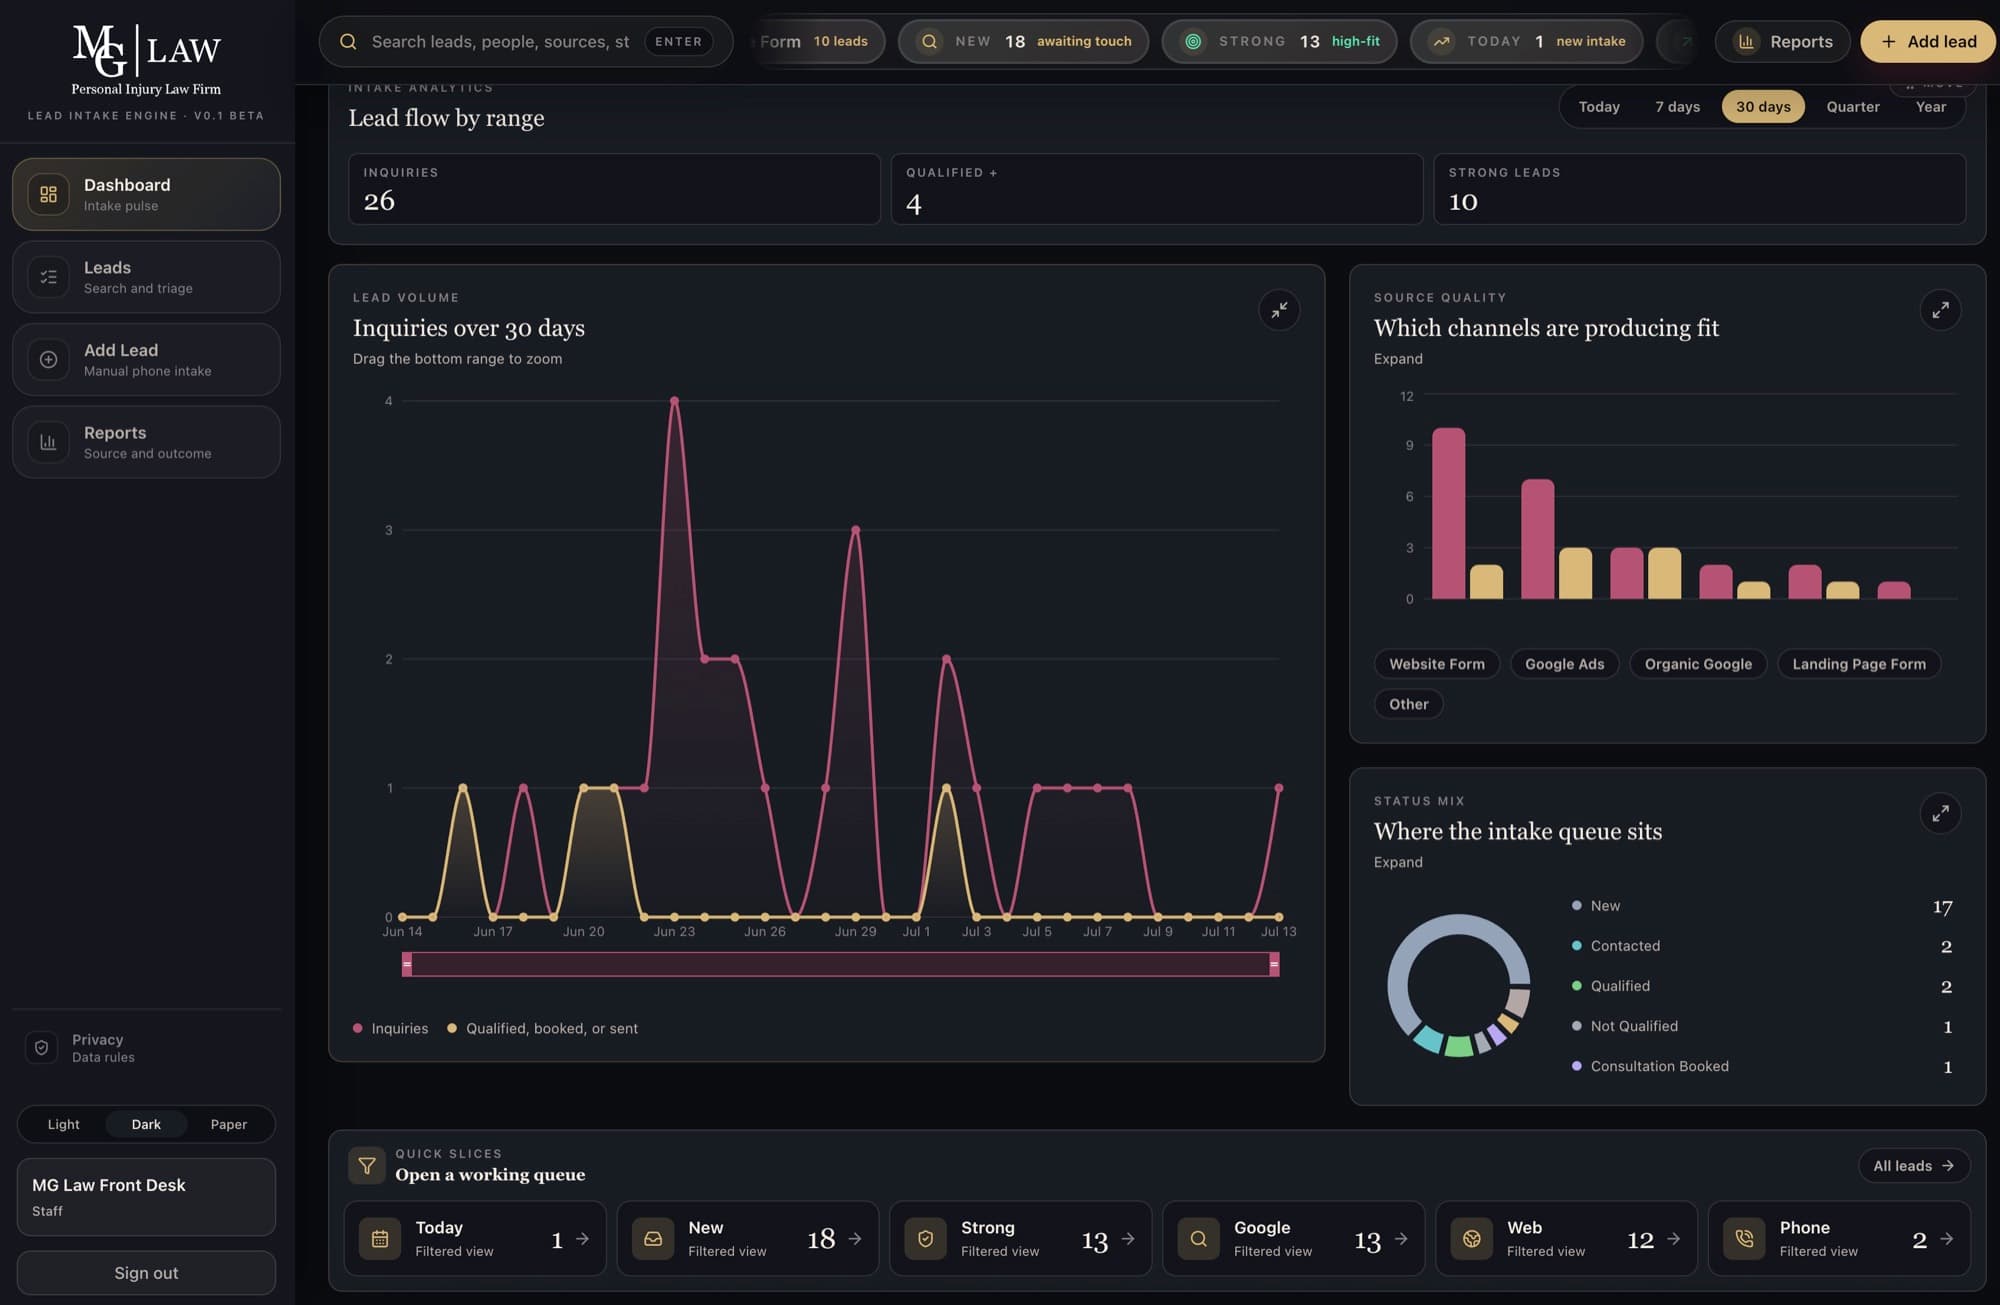The image size is (2000, 1305).
Task: Toggle the Other channel chip
Action: coord(1408,704)
